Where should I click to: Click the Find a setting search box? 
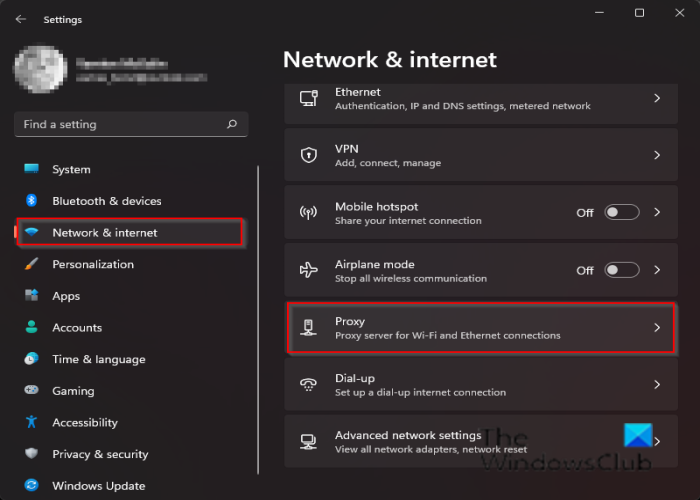coord(120,125)
